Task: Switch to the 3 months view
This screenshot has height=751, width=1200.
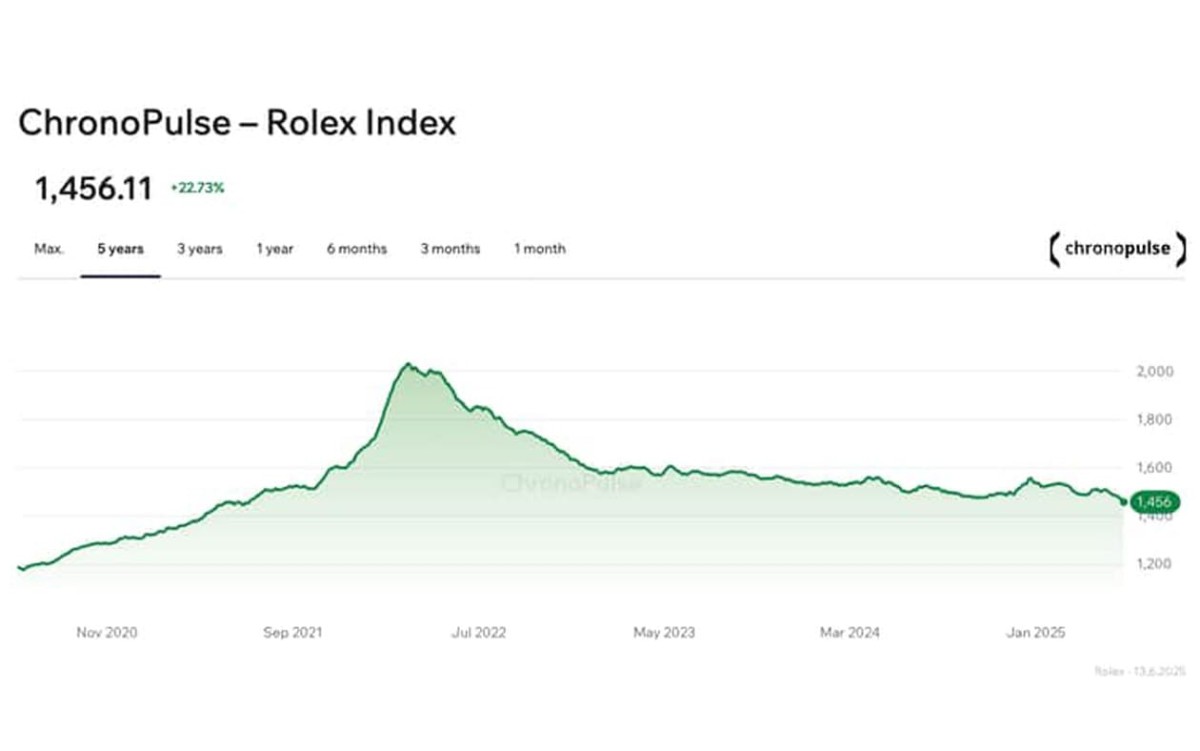Action: (x=450, y=249)
